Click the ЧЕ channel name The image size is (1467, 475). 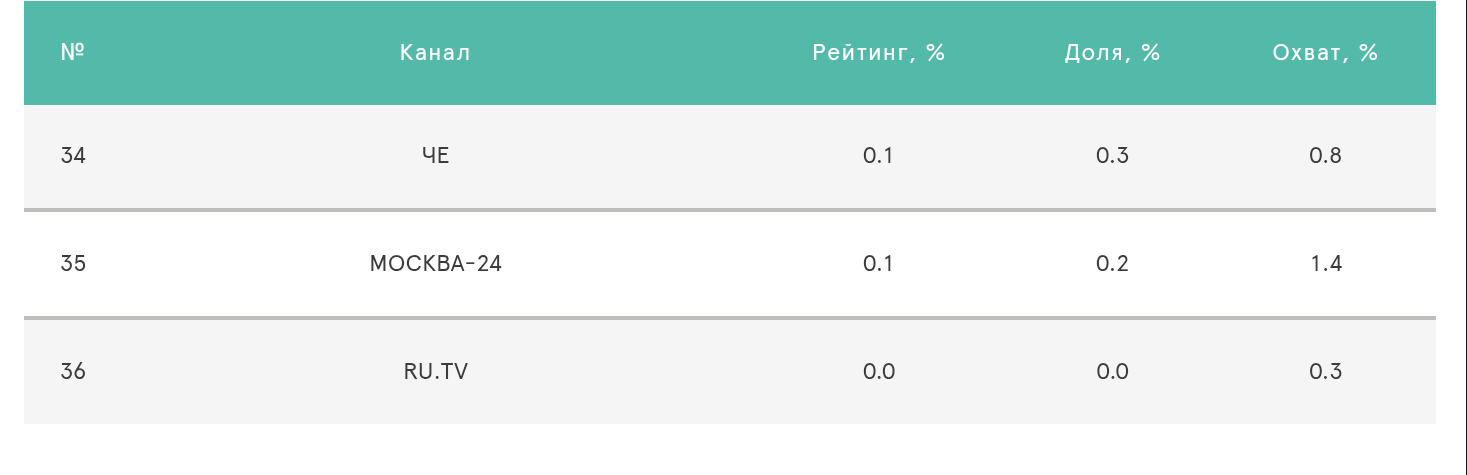point(435,156)
